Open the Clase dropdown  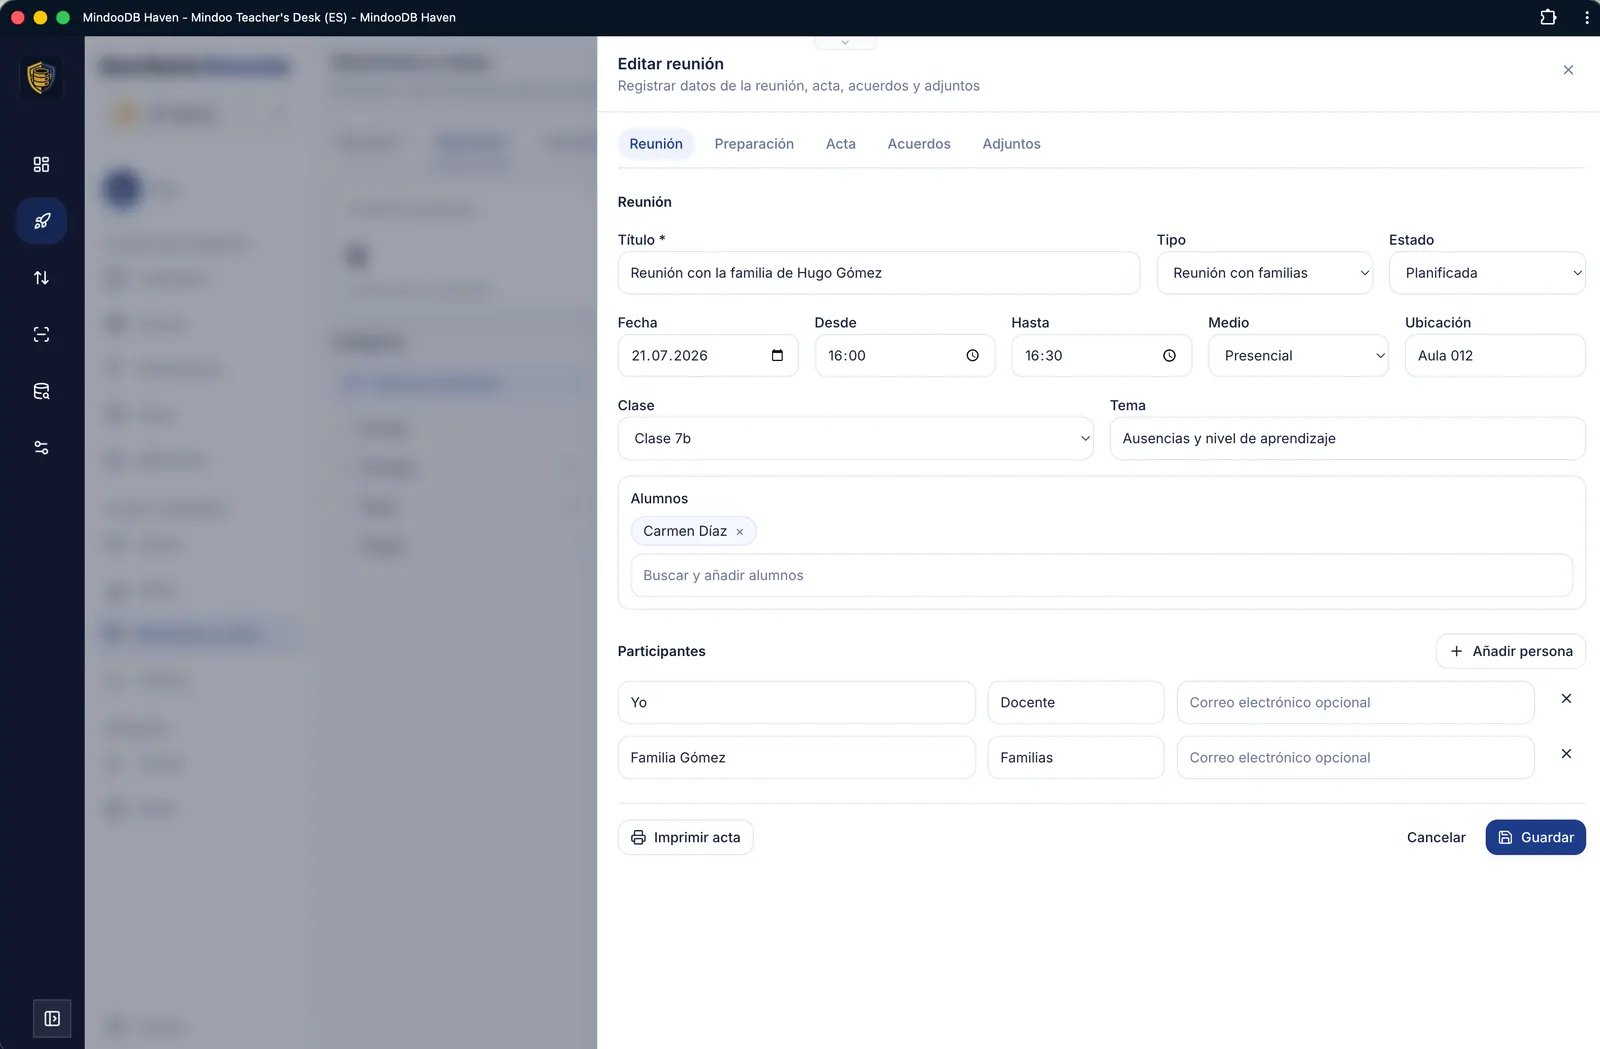coord(855,439)
